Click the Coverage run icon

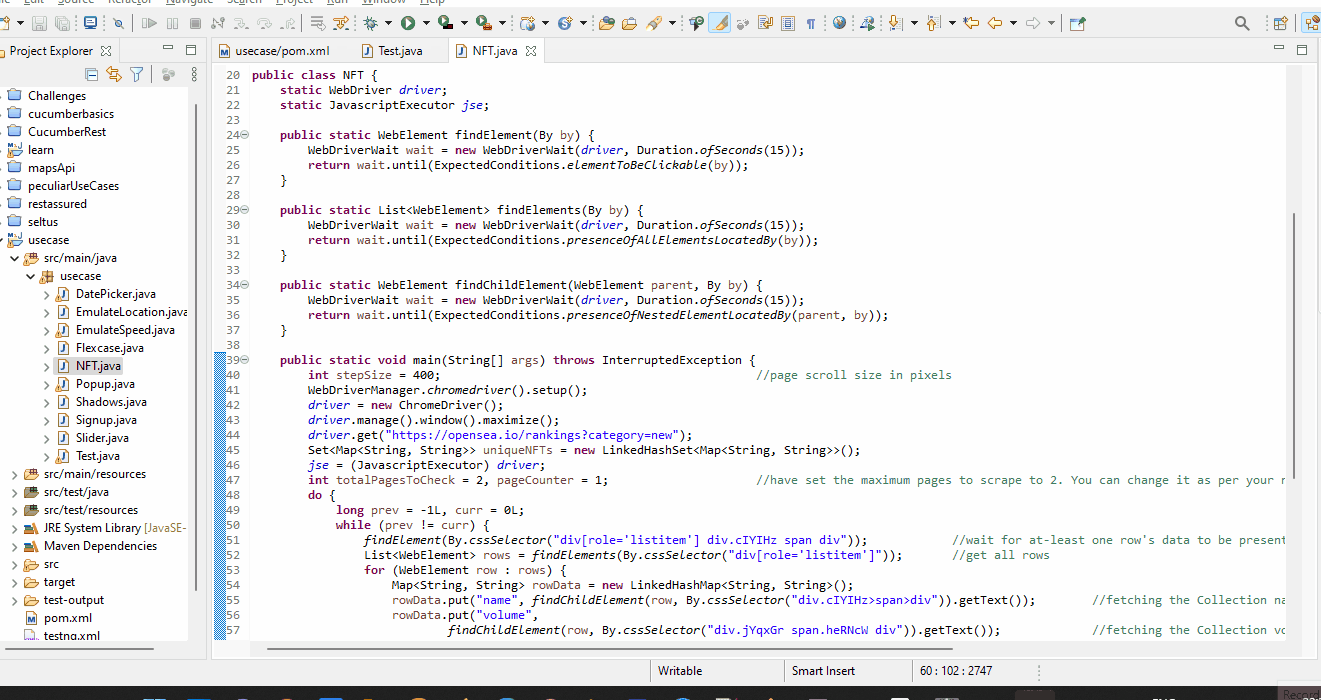point(445,23)
